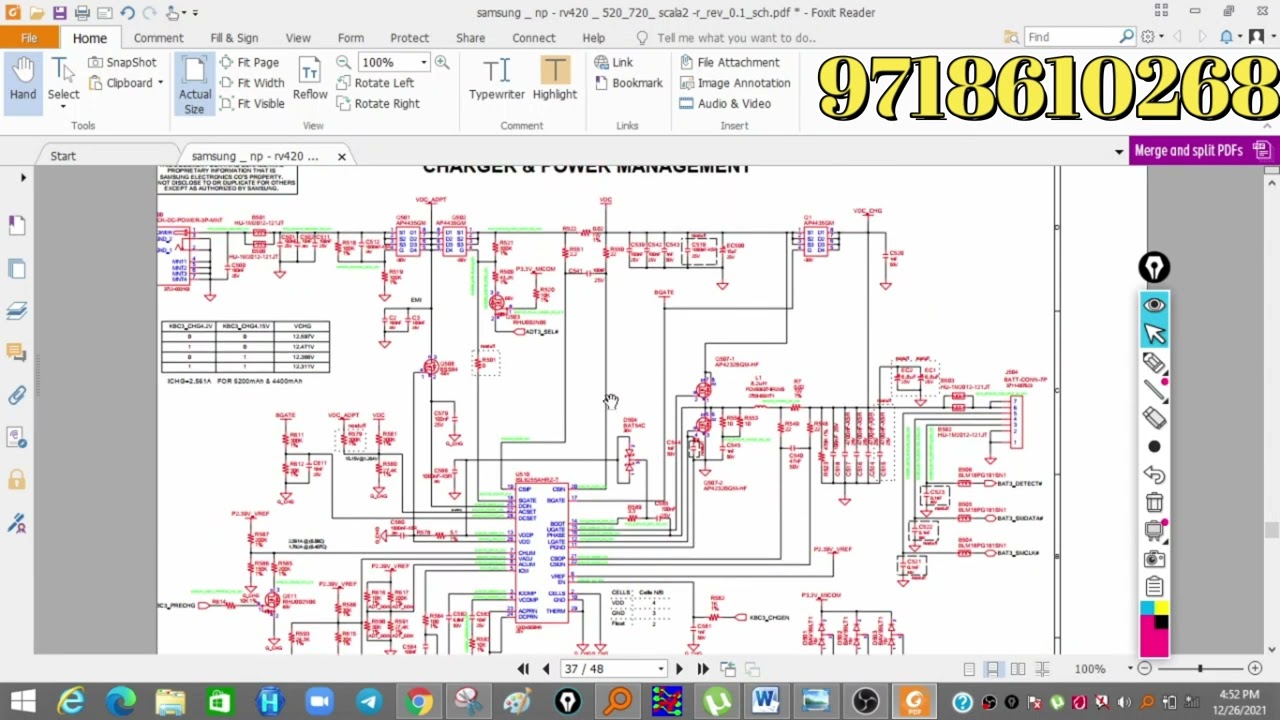
Task: Click the zoom in magnifier icon
Action: (441, 62)
